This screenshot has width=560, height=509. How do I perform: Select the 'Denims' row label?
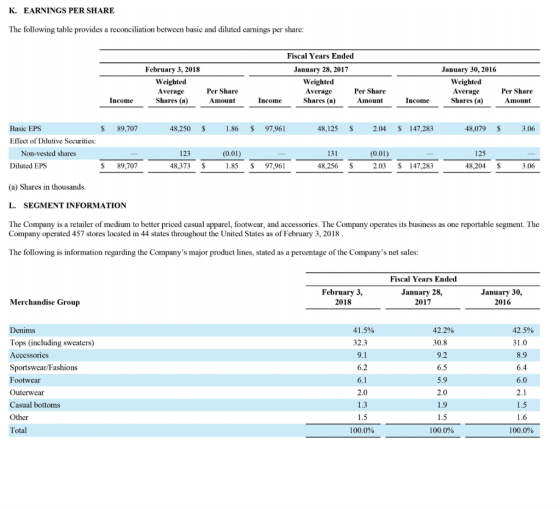click(22, 330)
